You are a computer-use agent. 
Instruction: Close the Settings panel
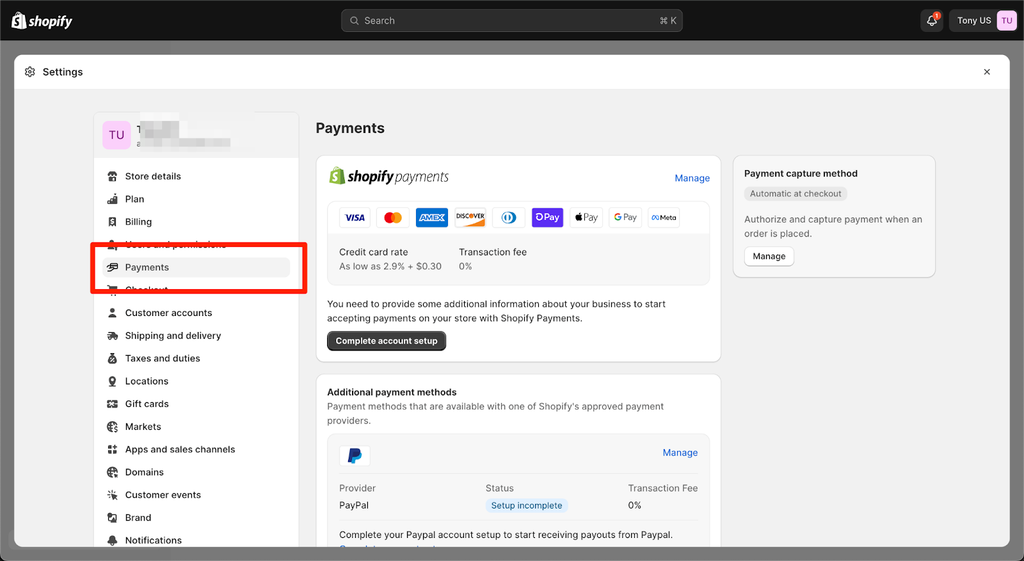tap(987, 72)
